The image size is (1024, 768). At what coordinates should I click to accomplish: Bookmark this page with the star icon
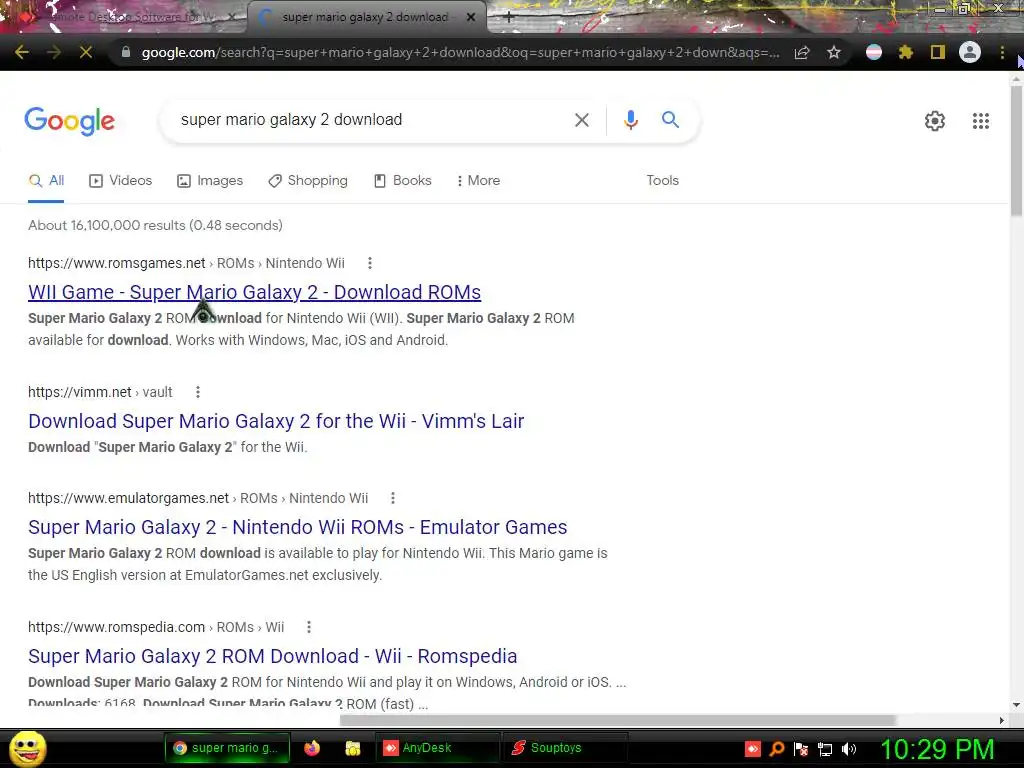[x=834, y=52]
